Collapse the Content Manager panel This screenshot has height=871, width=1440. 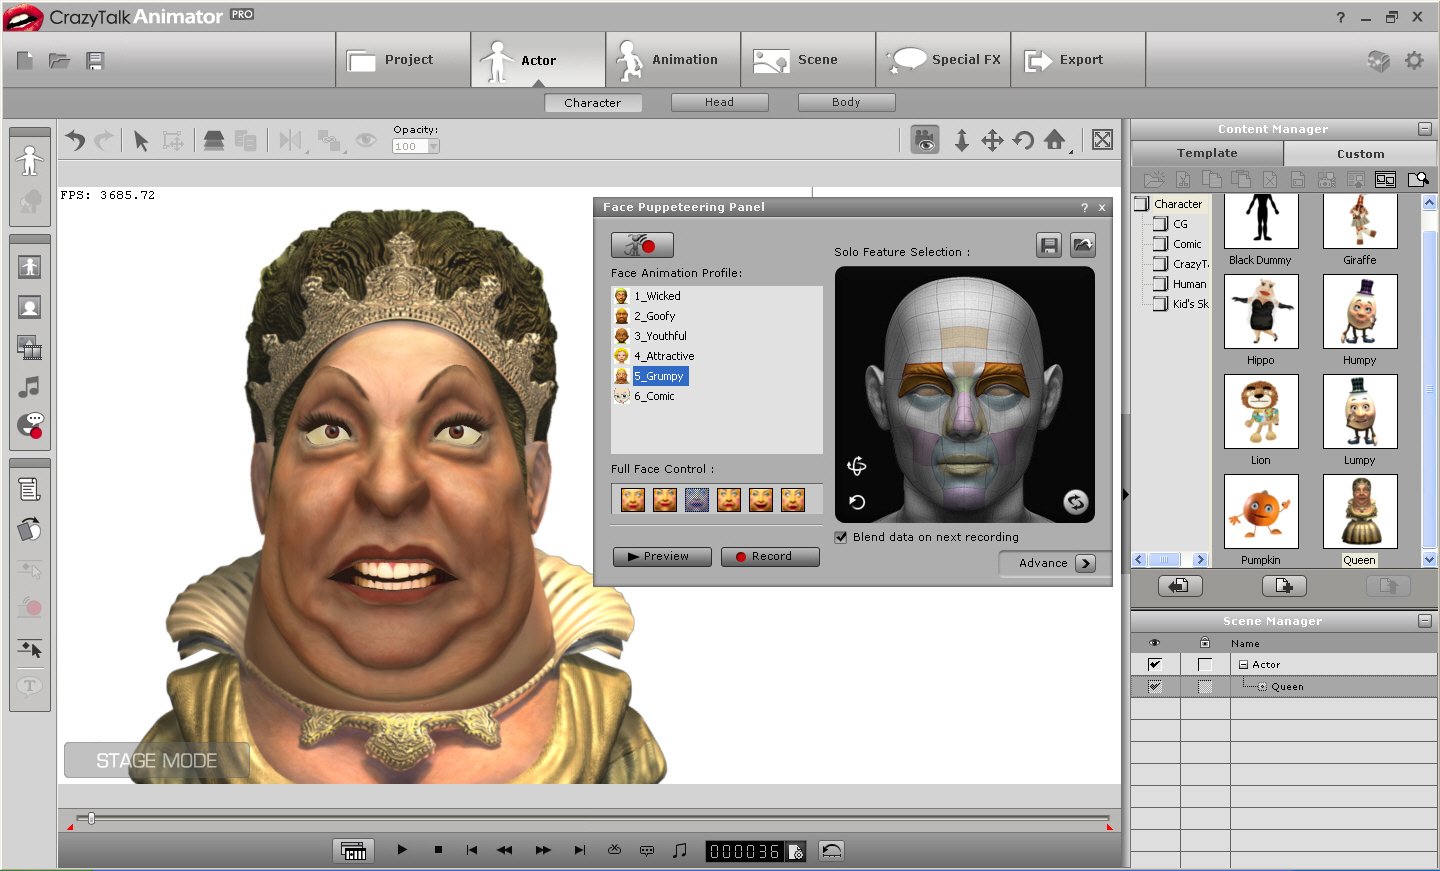coord(1424,129)
